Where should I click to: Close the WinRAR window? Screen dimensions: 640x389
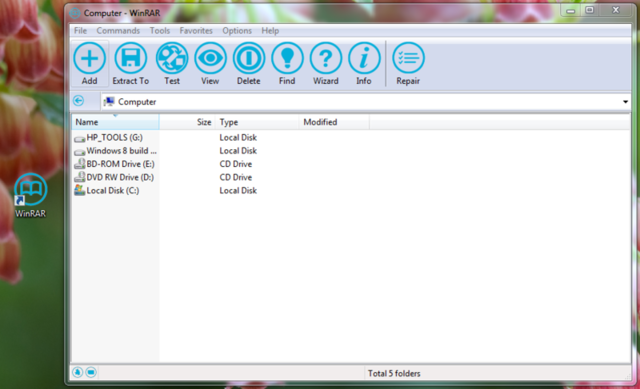[x=616, y=11]
